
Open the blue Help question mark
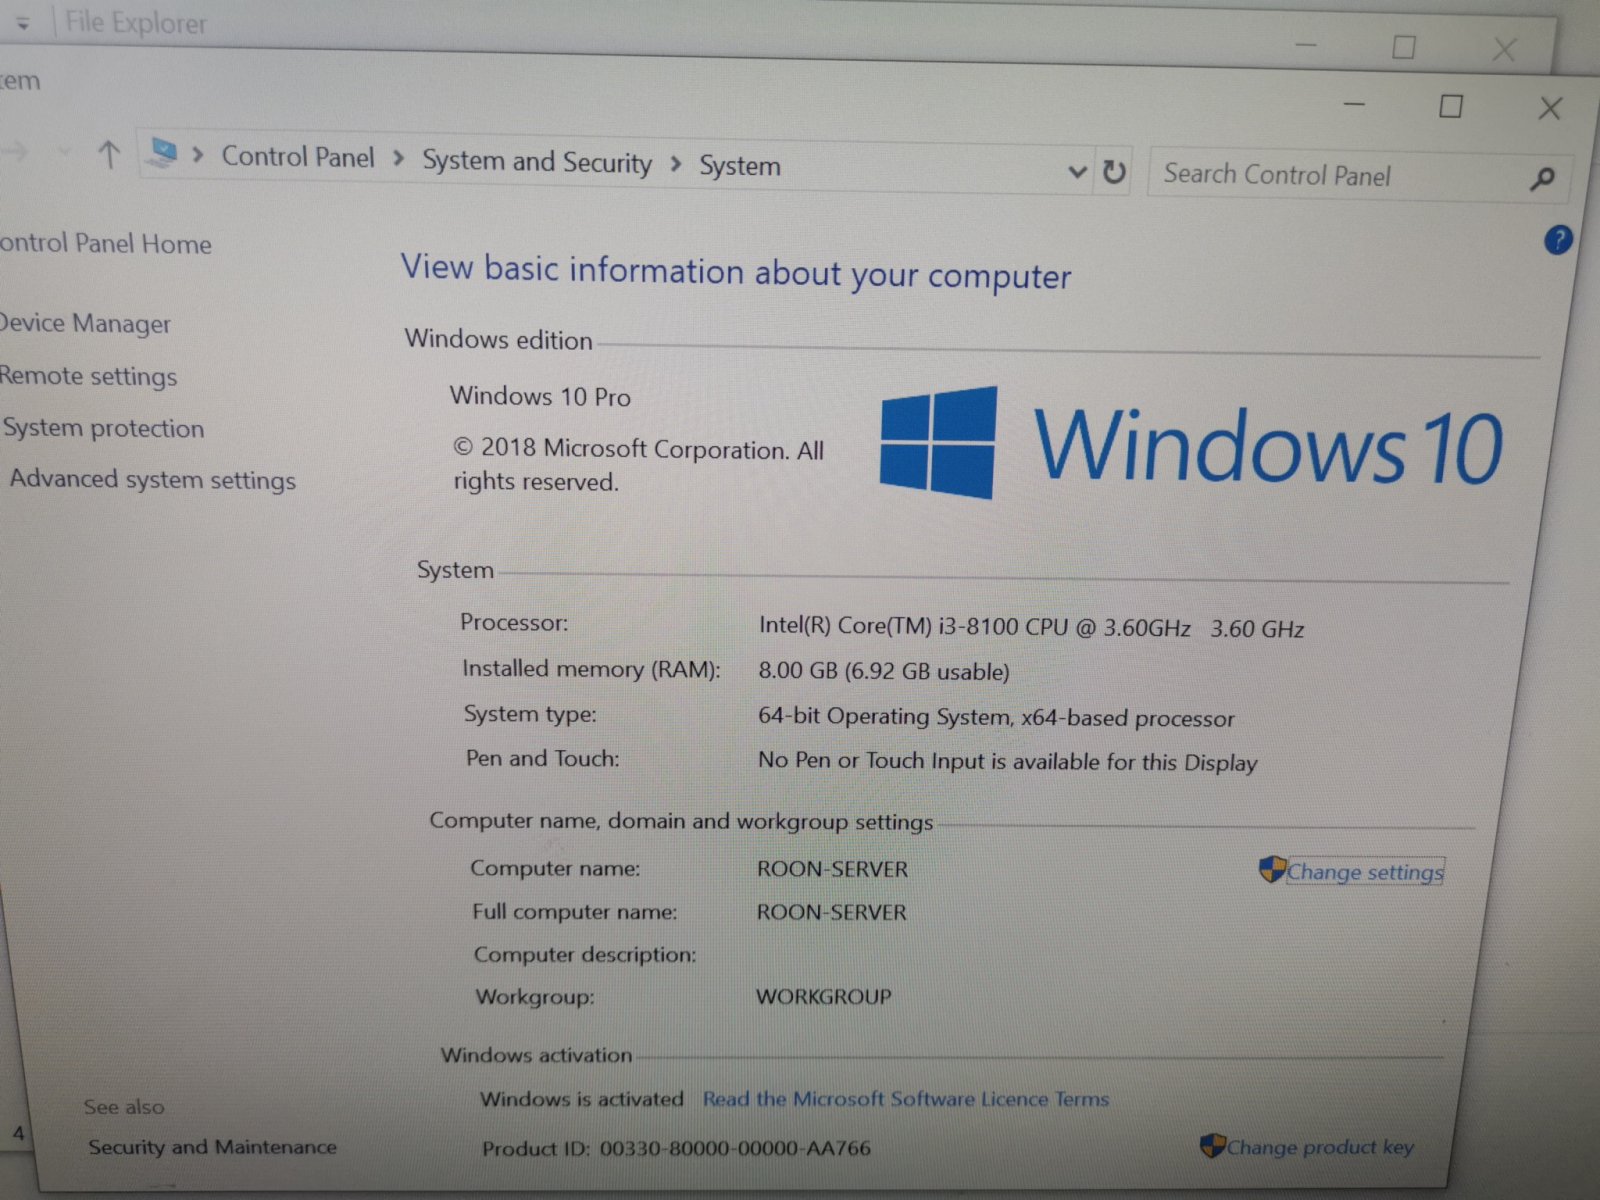[x=1558, y=240]
